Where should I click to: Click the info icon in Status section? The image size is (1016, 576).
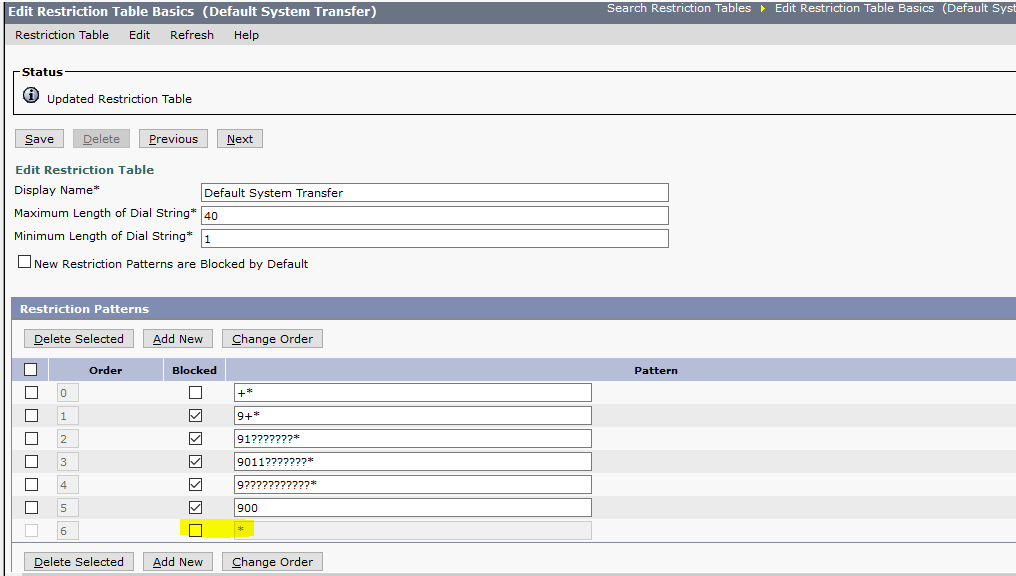pos(31,97)
